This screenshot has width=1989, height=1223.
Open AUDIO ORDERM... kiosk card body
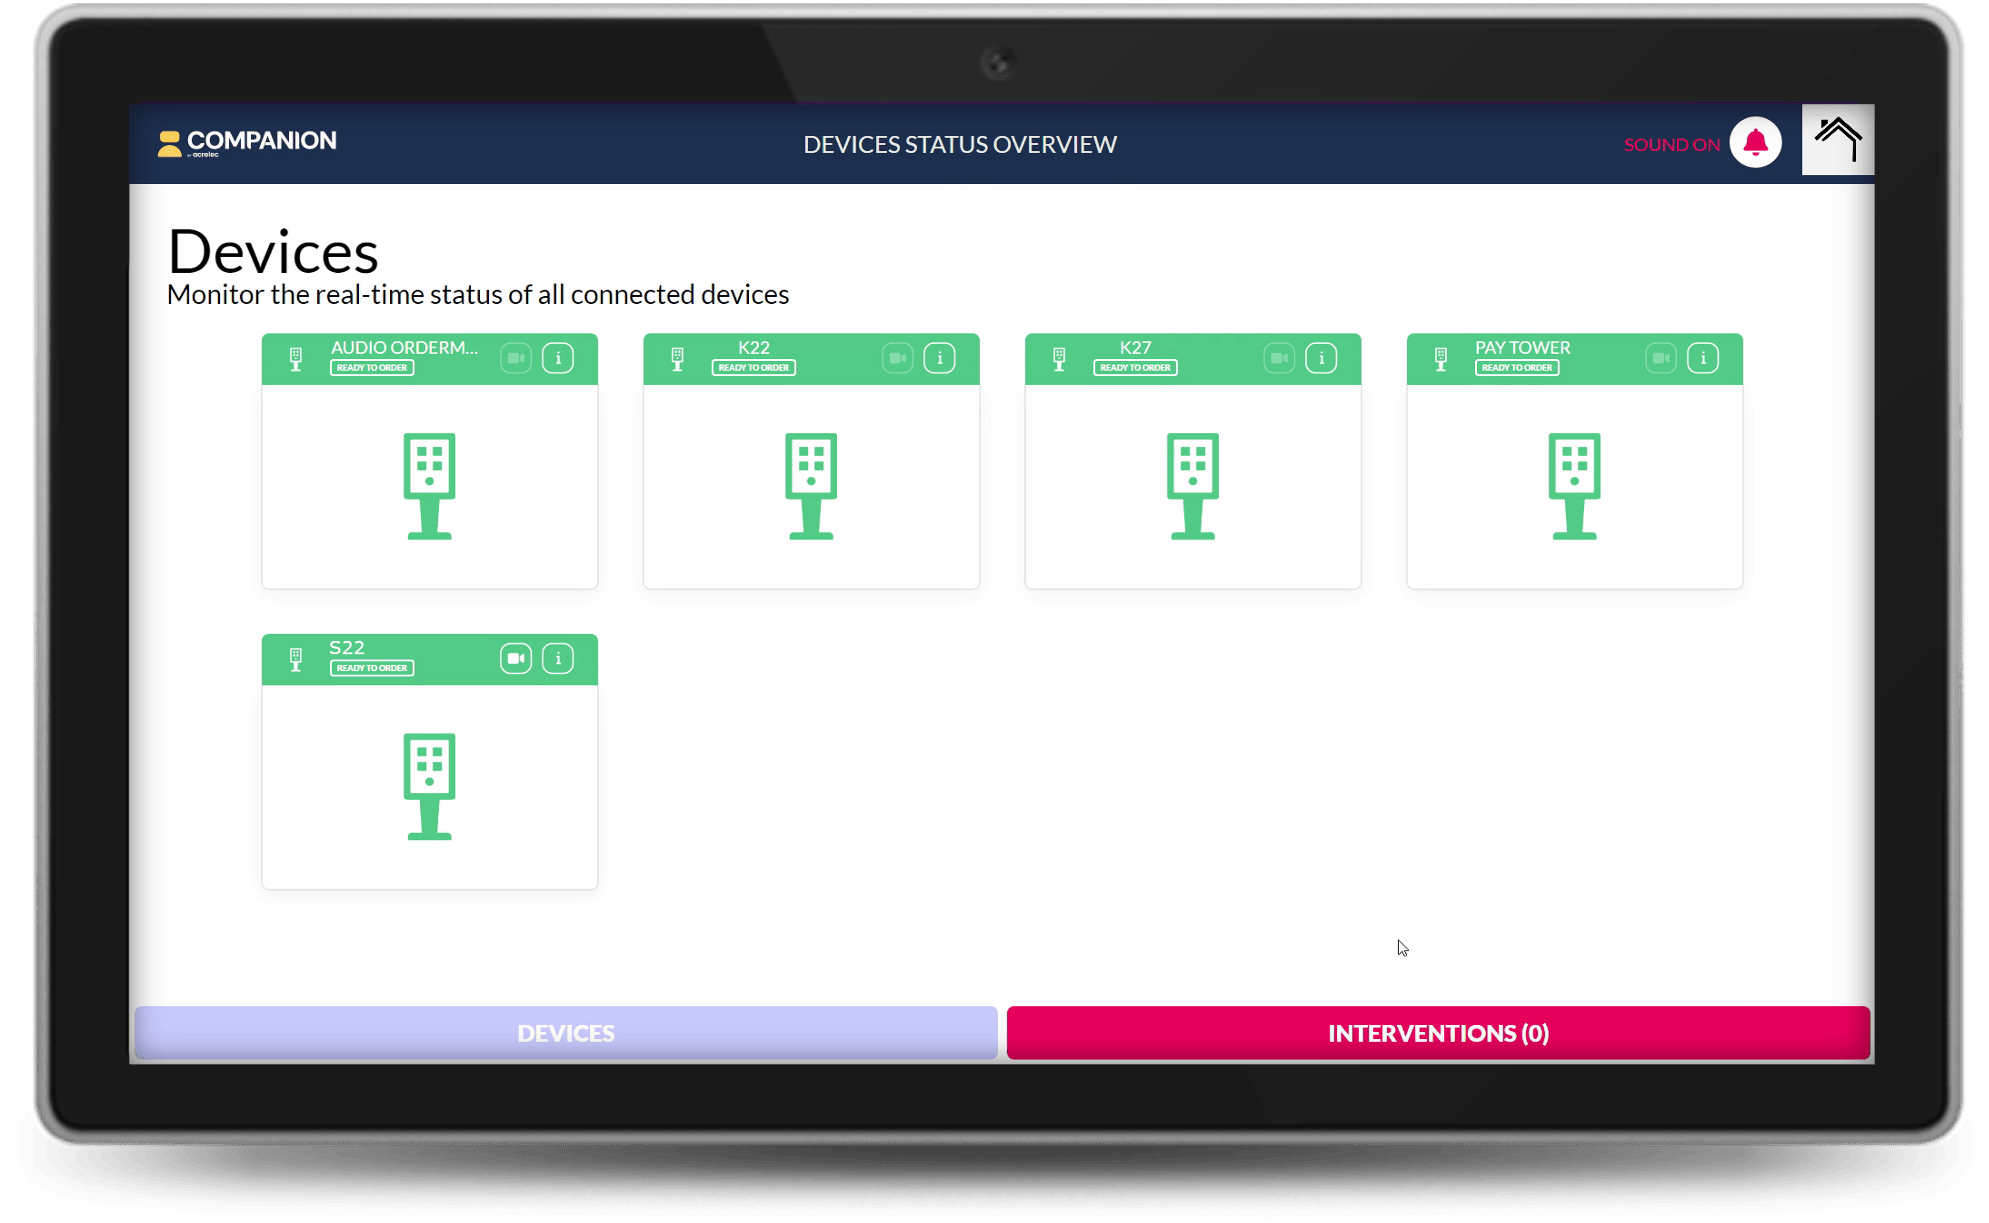pos(430,486)
